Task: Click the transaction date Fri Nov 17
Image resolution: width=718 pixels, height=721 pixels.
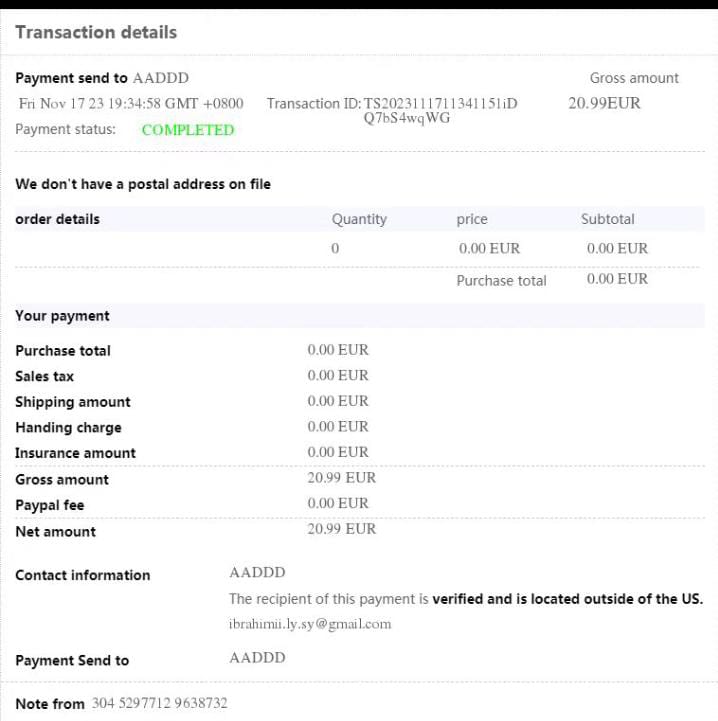Action: [x=131, y=103]
